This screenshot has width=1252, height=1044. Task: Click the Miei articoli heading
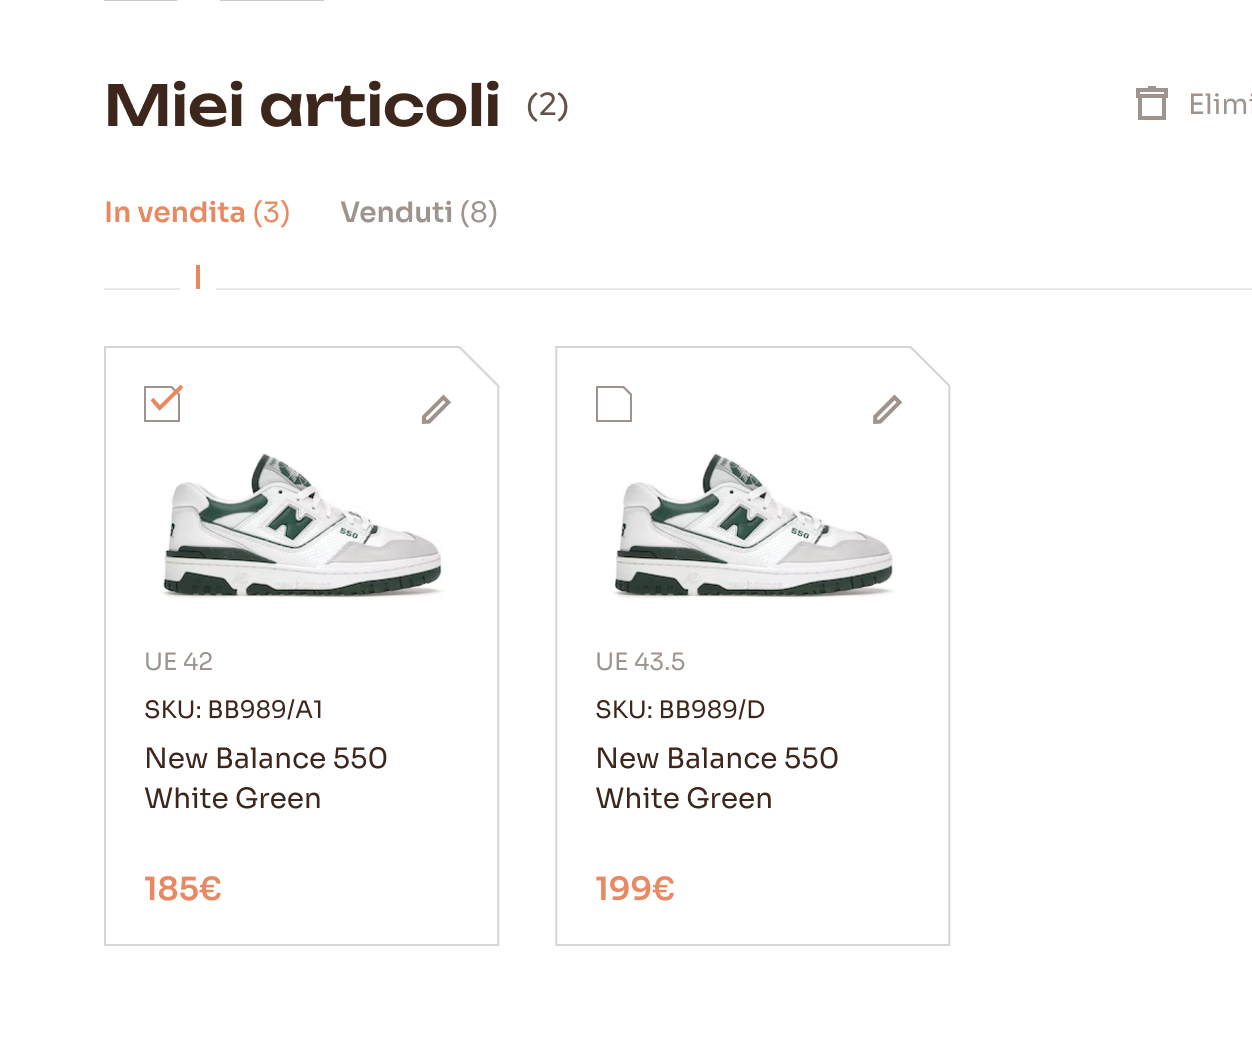pos(302,105)
